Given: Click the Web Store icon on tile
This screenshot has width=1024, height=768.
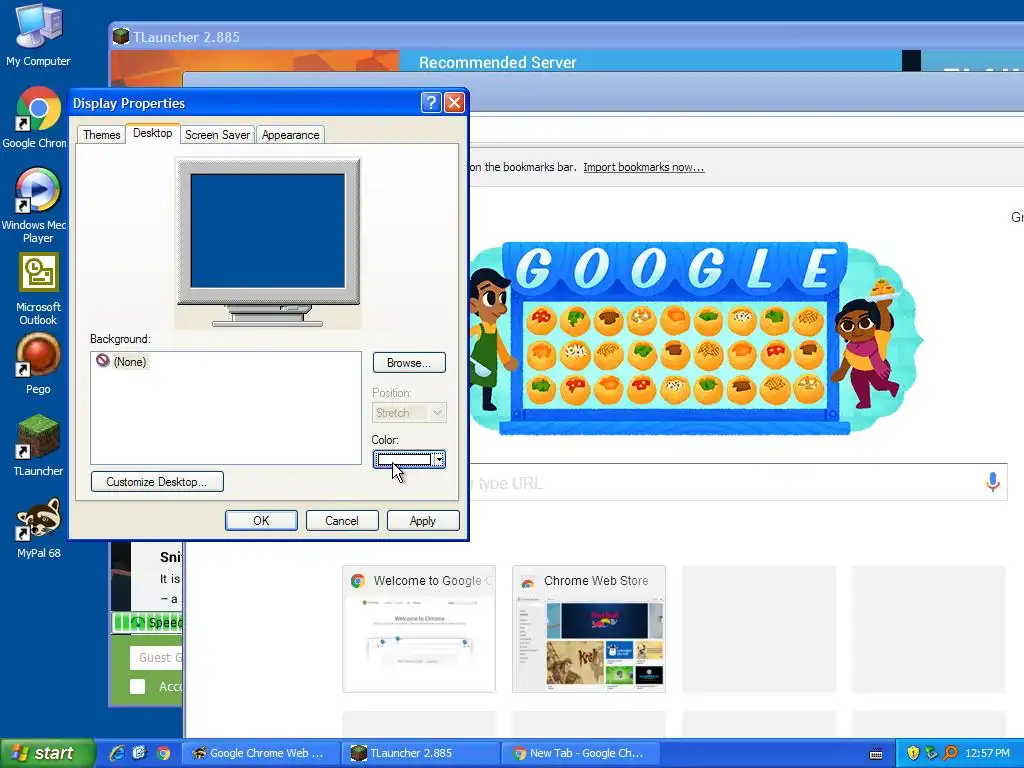Looking at the screenshot, I should pos(527,581).
